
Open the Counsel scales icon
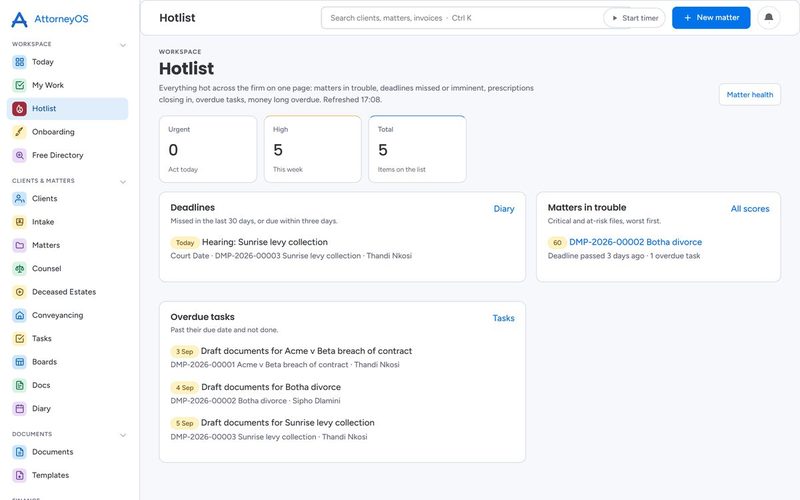coord(19,268)
